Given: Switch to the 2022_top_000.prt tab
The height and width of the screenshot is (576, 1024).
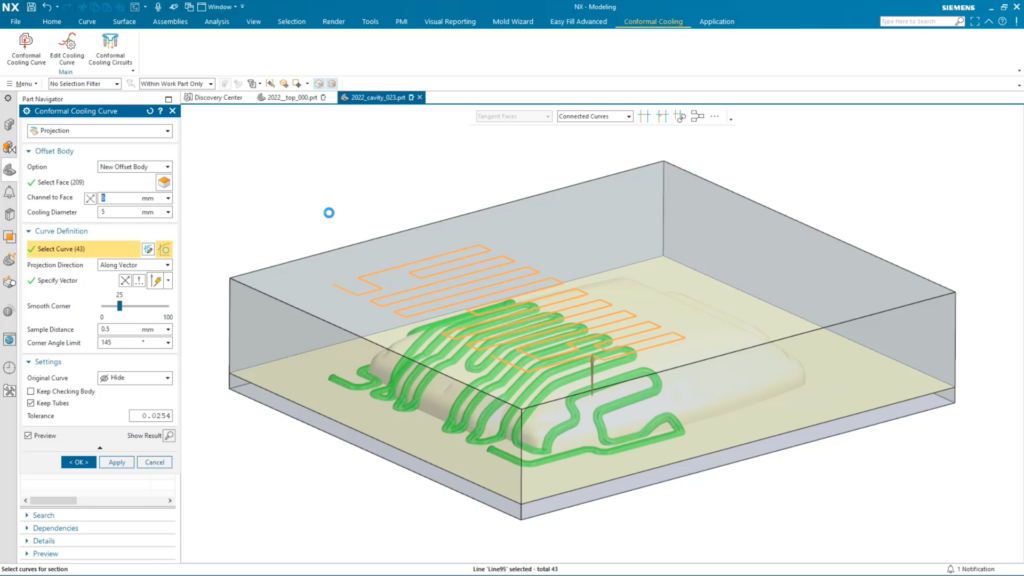Looking at the screenshot, I should [x=292, y=97].
